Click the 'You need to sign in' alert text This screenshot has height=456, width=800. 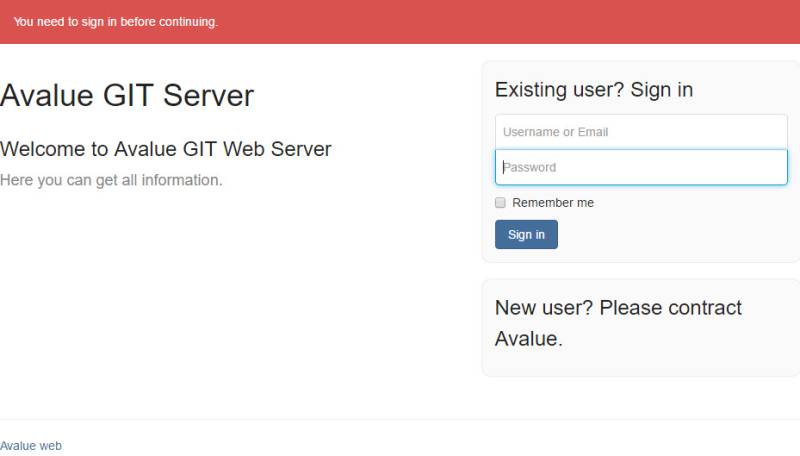pyautogui.click(x=116, y=22)
